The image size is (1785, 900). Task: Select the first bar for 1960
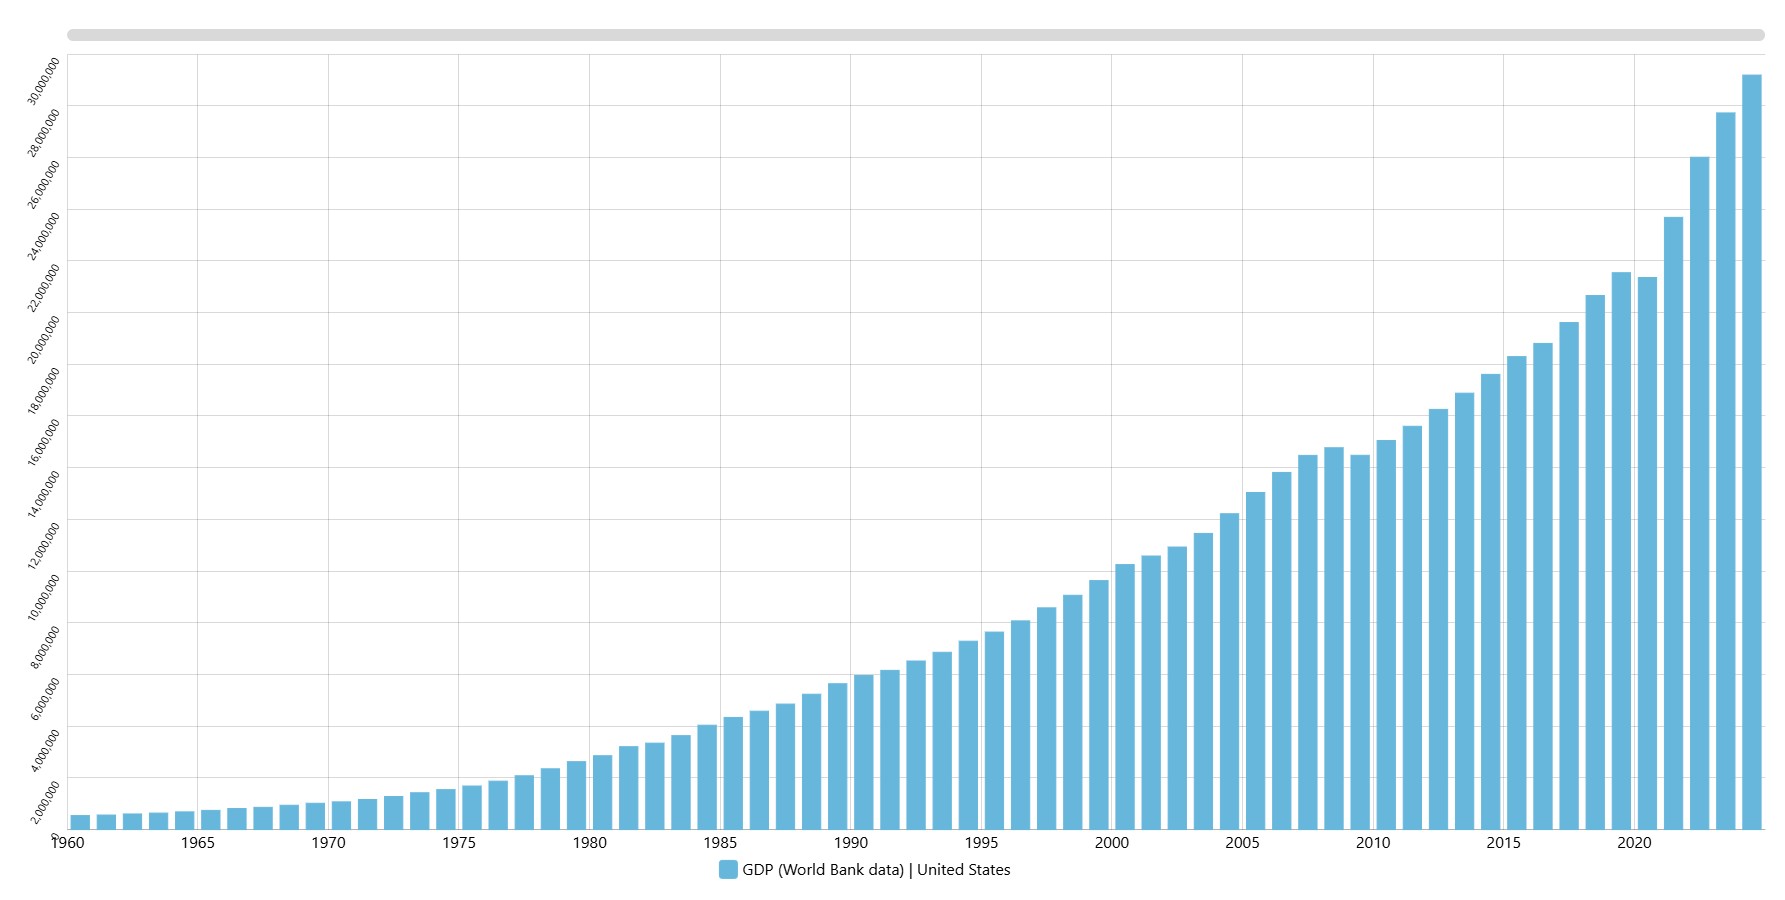pyautogui.click(x=80, y=822)
